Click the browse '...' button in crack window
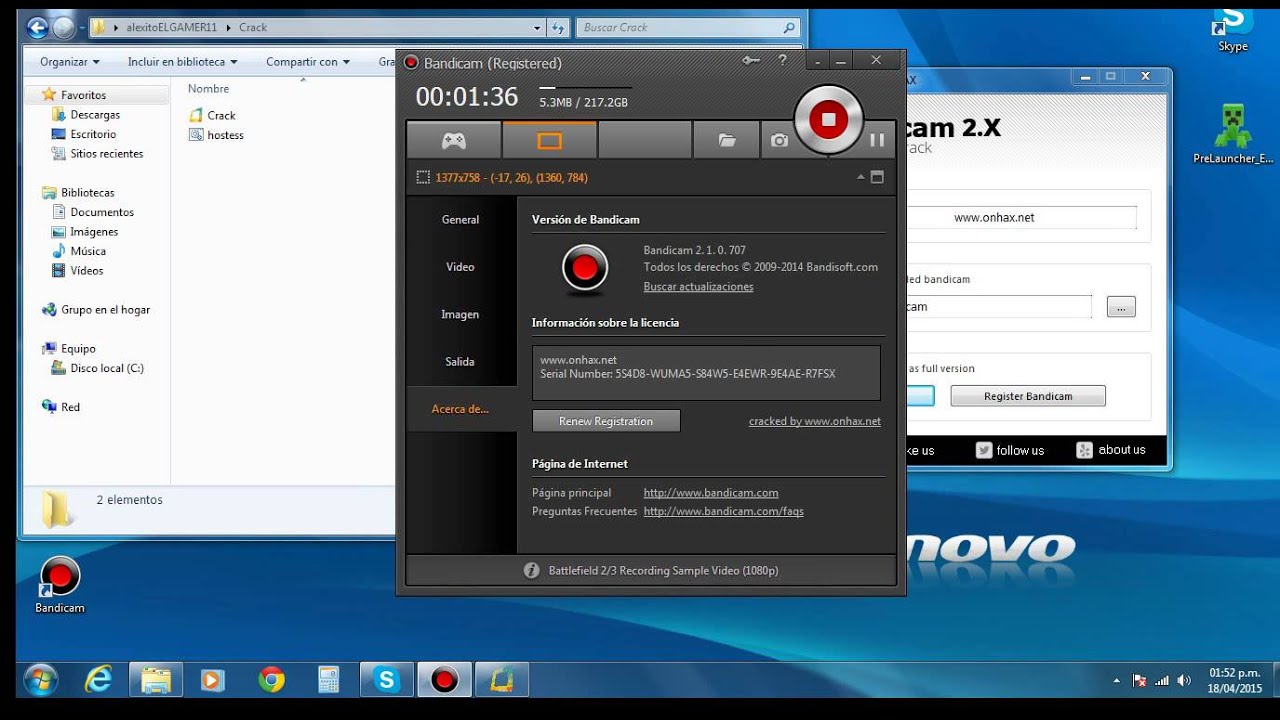 click(x=1121, y=307)
